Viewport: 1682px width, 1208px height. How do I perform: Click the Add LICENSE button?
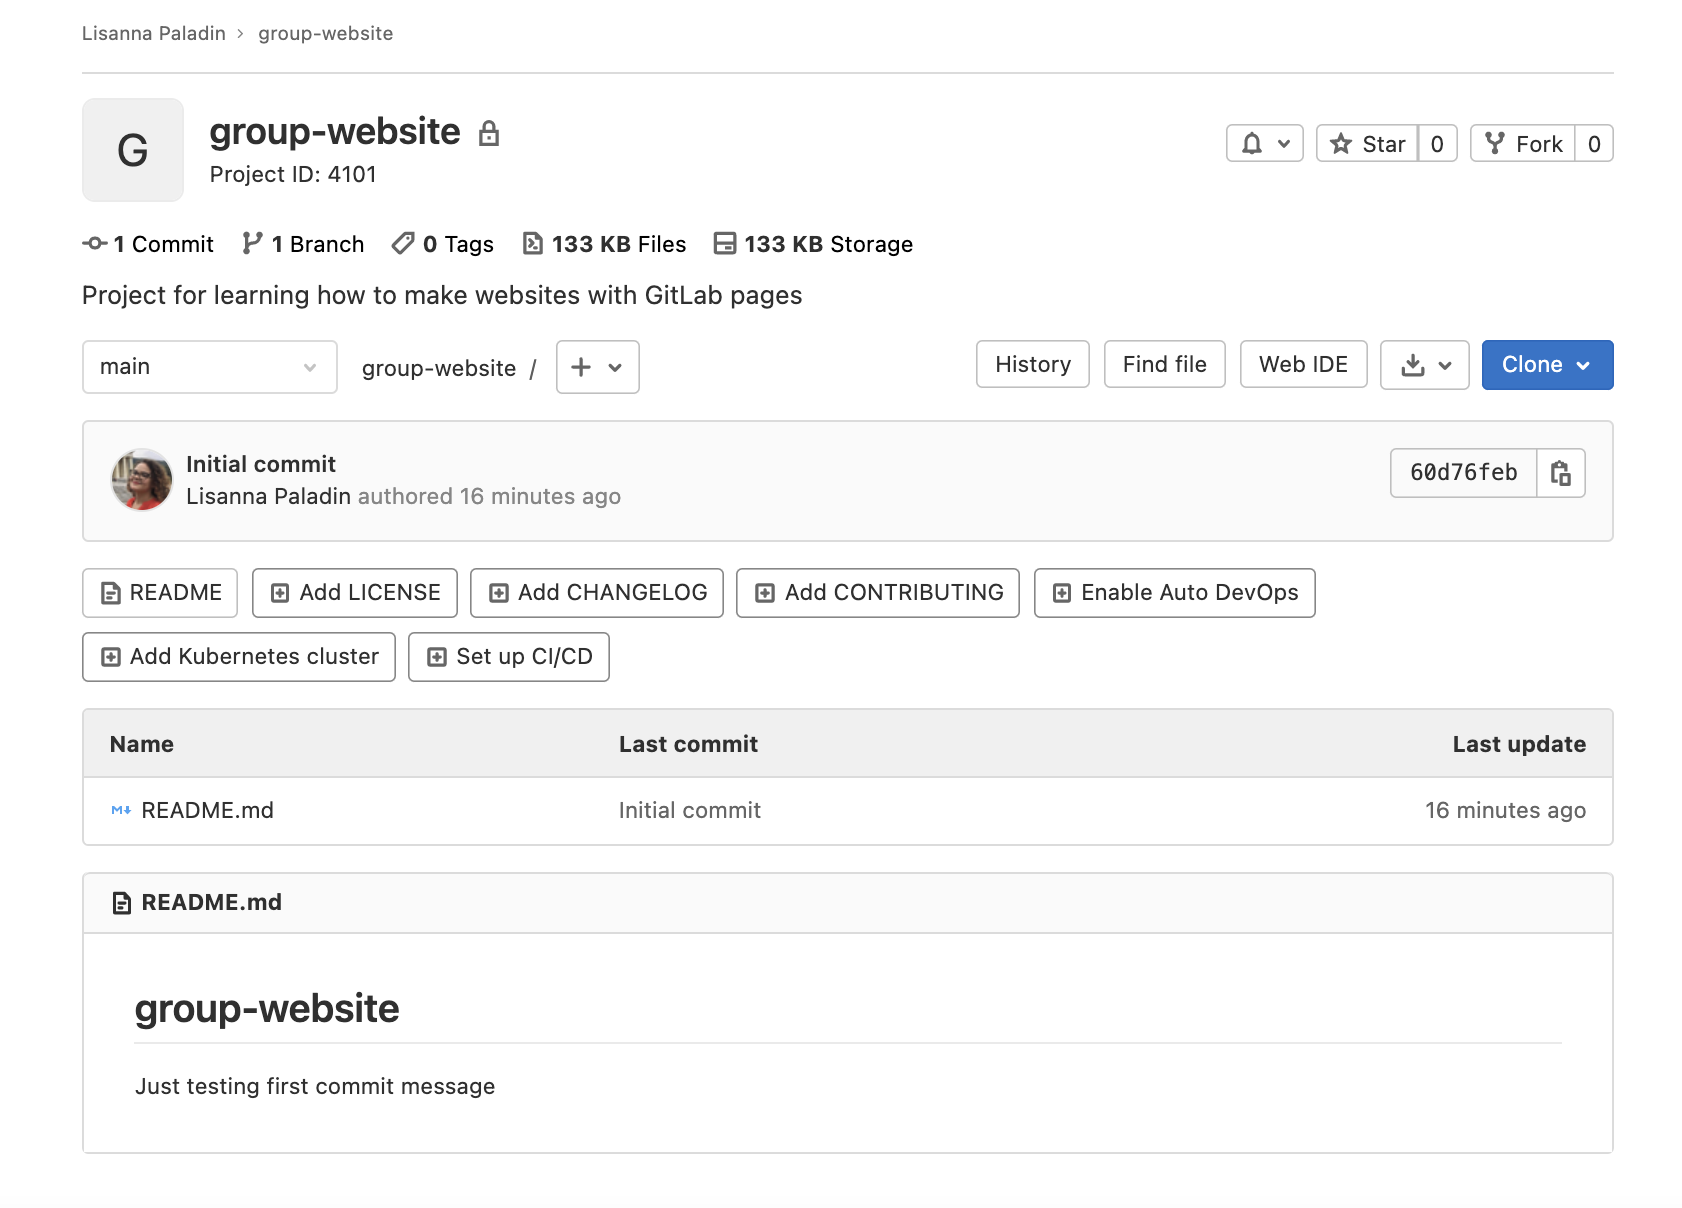coord(354,592)
